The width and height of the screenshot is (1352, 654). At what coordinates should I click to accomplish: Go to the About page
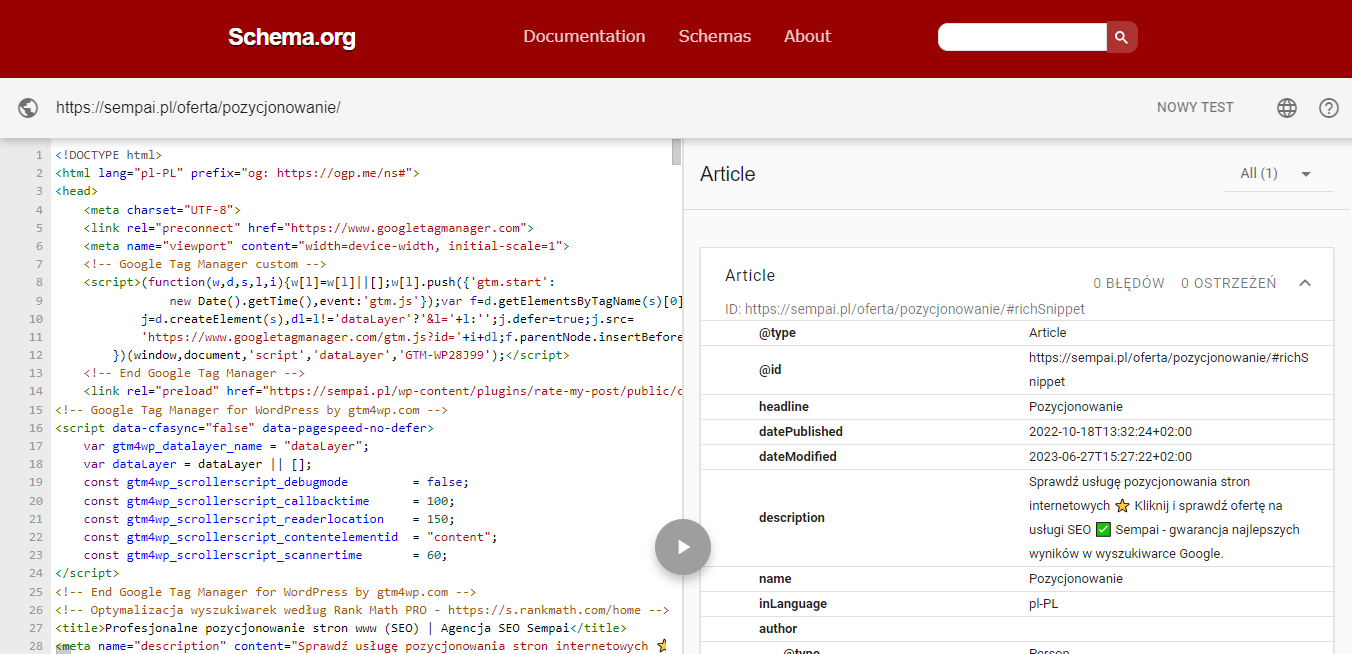(x=807, y=36)
